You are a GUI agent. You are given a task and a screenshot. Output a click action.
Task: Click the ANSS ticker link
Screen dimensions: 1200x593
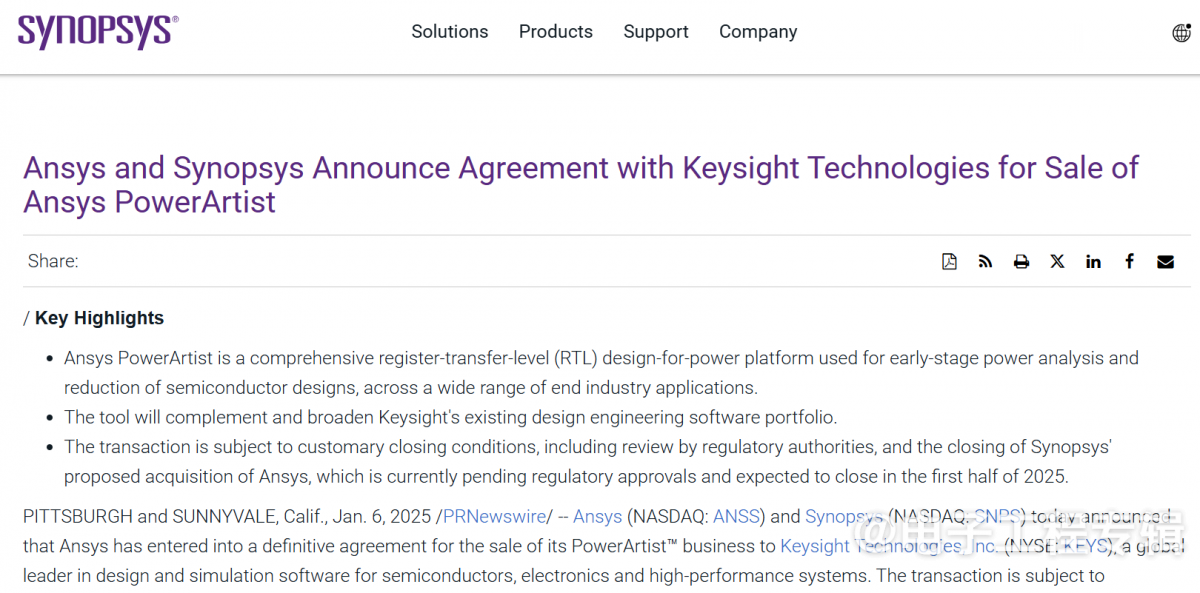737,517
